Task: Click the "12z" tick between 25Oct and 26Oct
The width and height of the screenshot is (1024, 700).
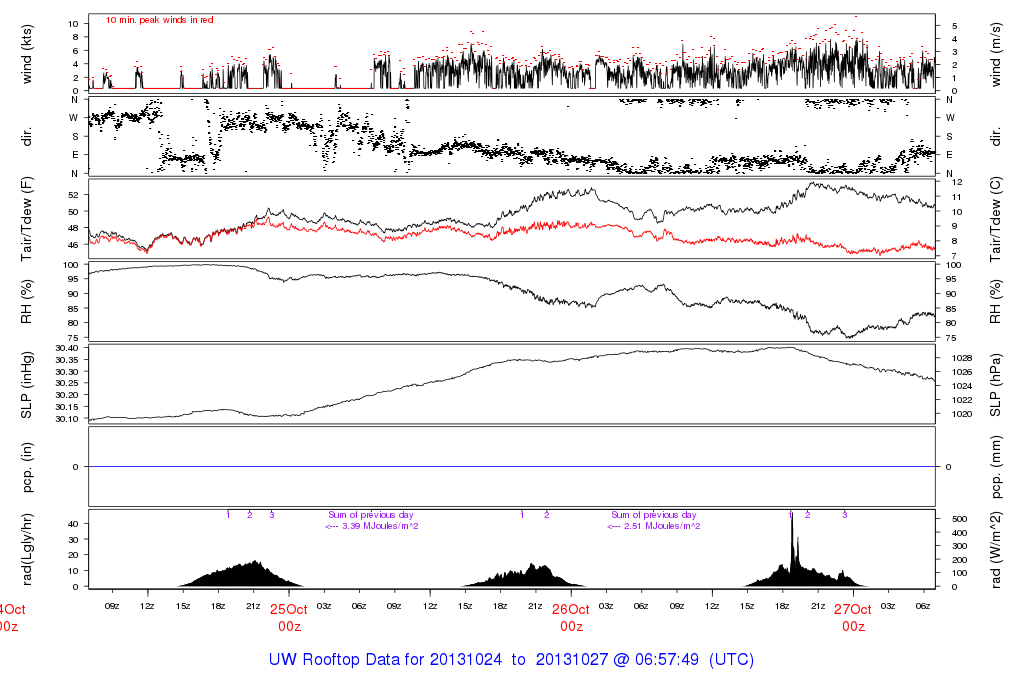Action: 429,606
